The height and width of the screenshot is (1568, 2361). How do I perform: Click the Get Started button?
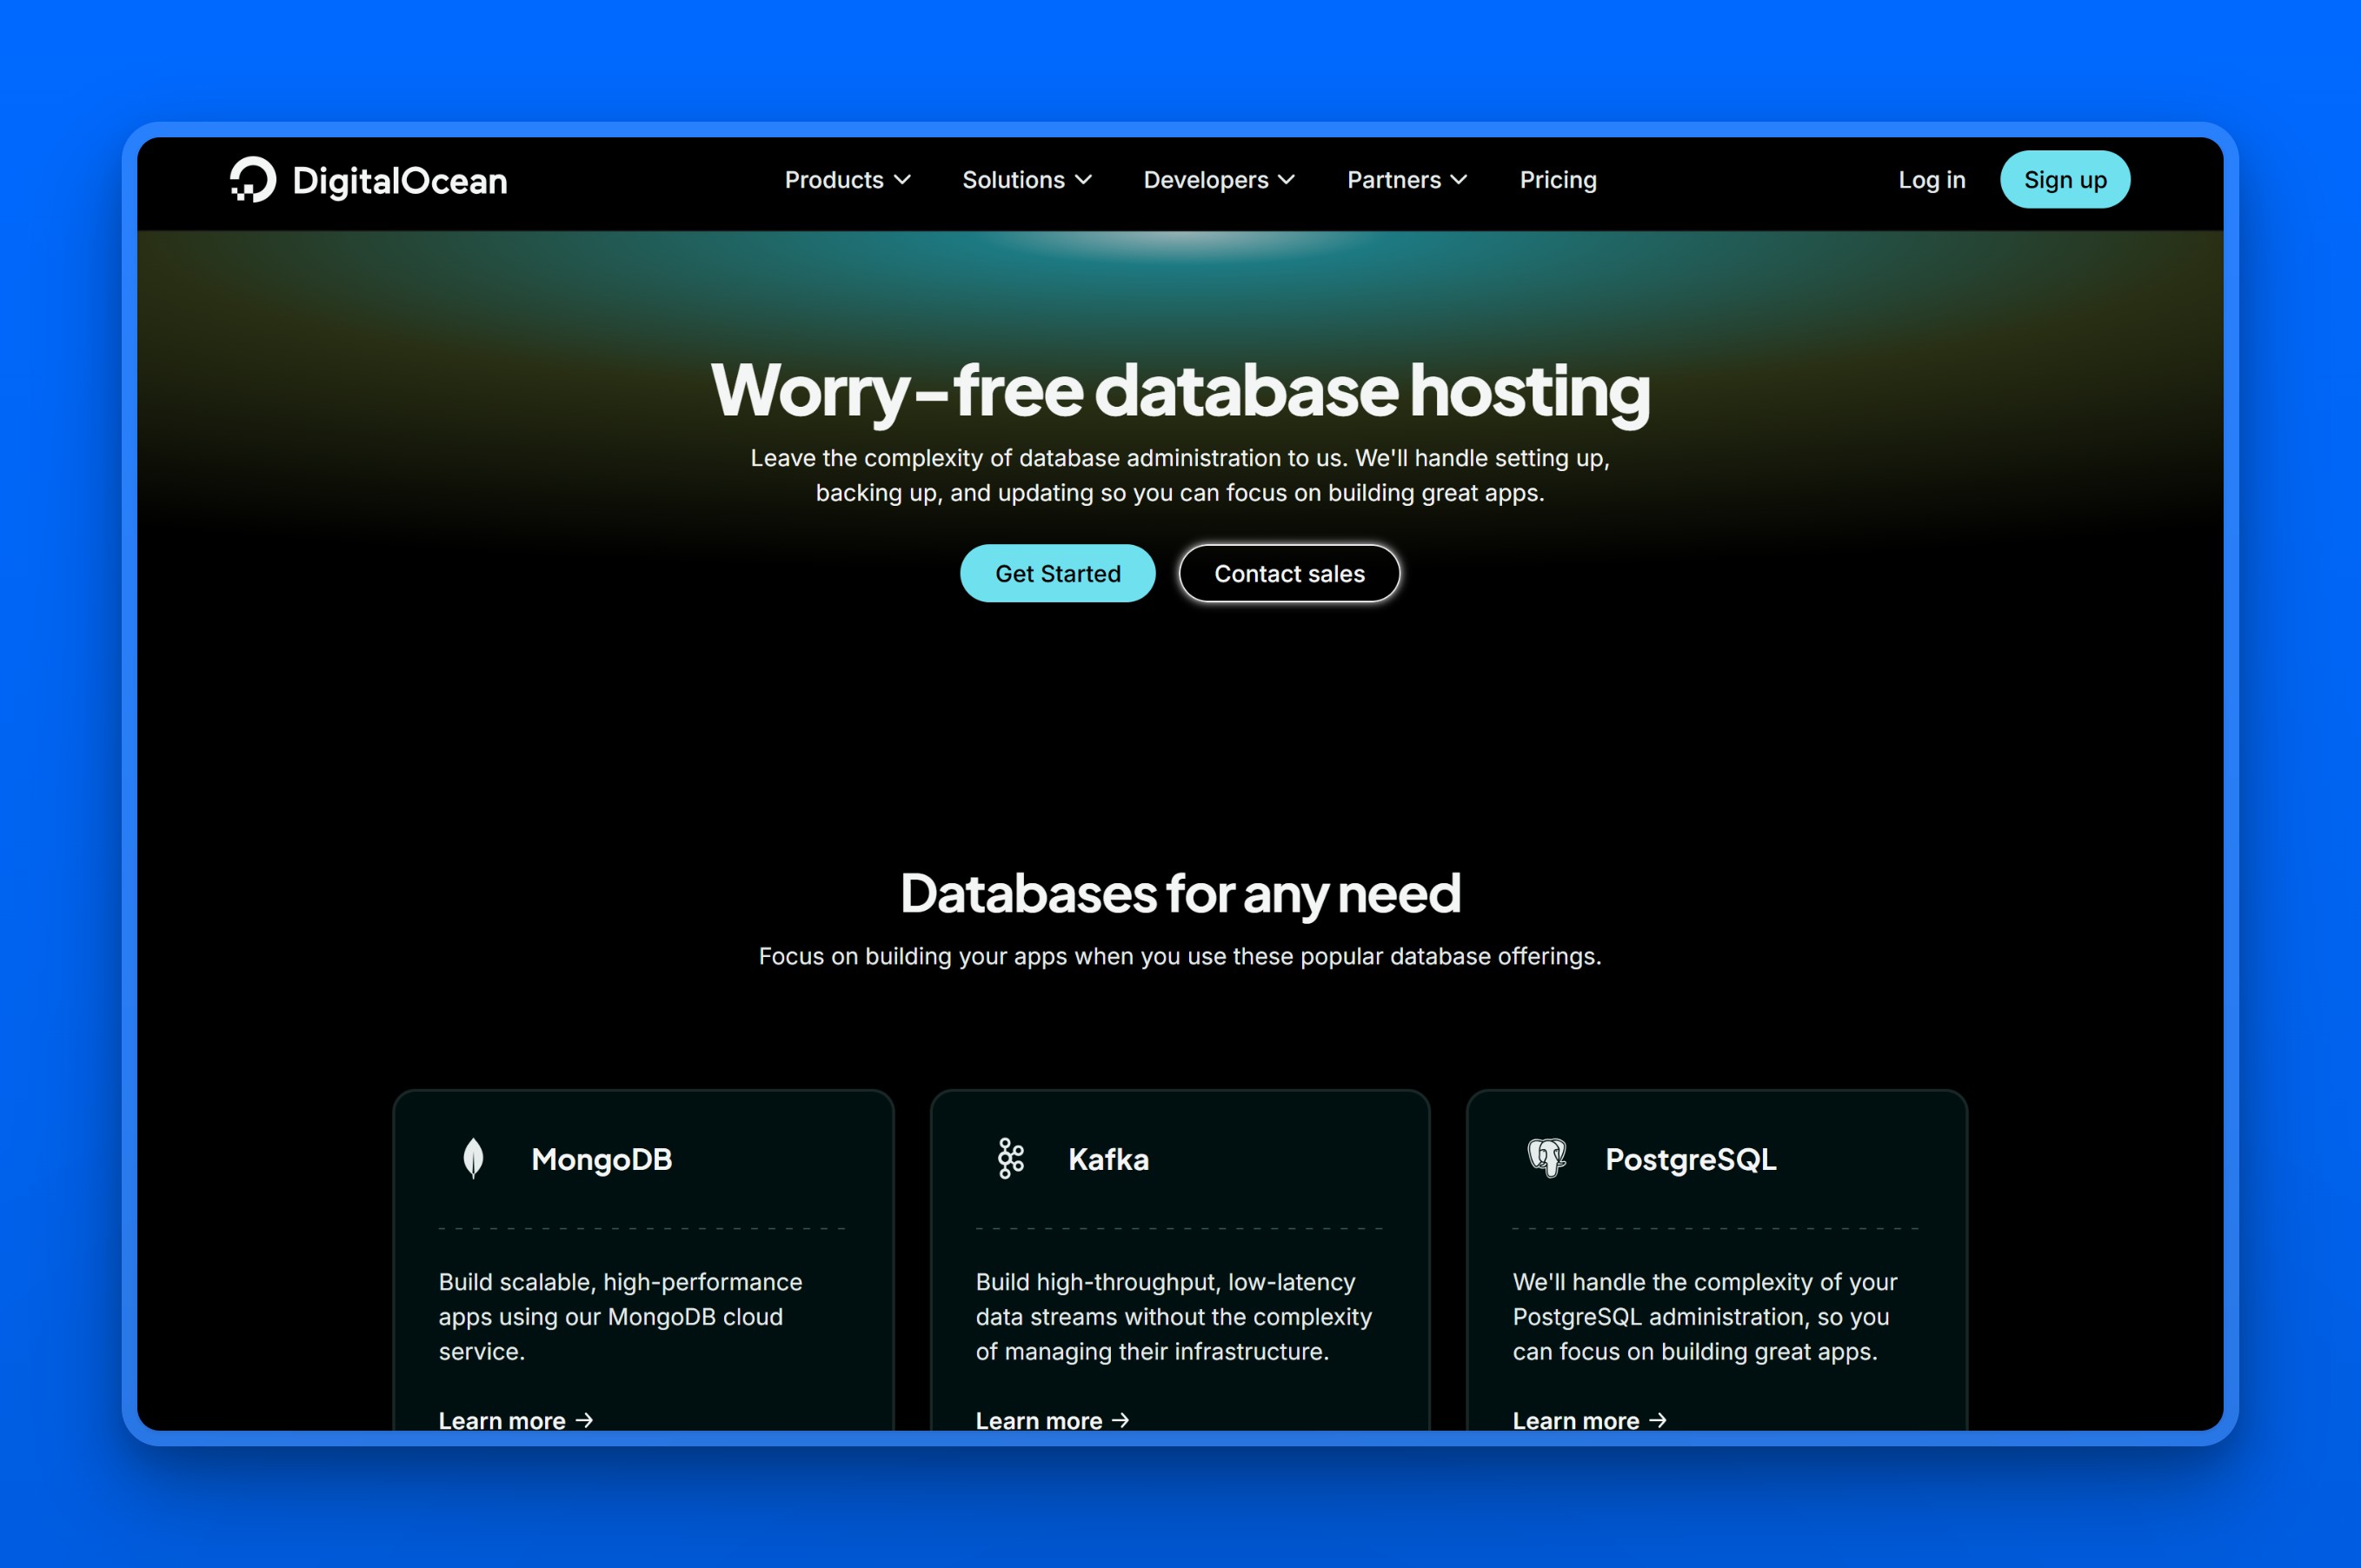tap(1058, 573)
